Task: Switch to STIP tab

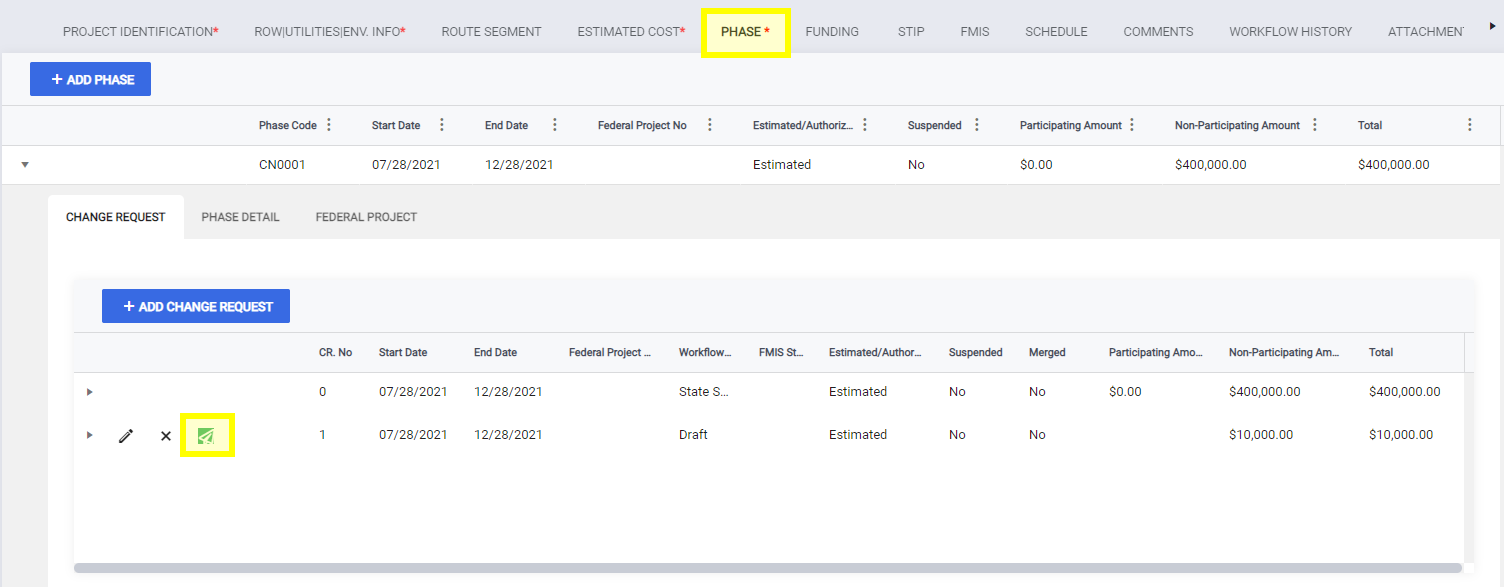Action: pos(911,32)
